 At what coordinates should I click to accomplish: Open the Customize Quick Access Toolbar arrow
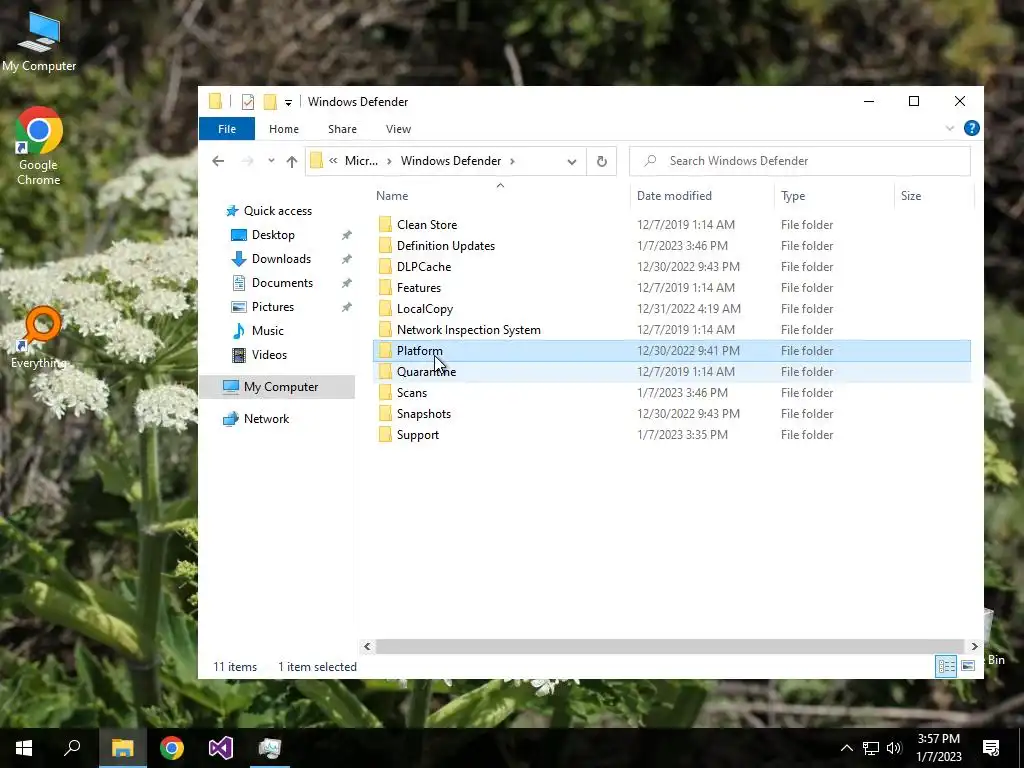[x=288, y=103]
